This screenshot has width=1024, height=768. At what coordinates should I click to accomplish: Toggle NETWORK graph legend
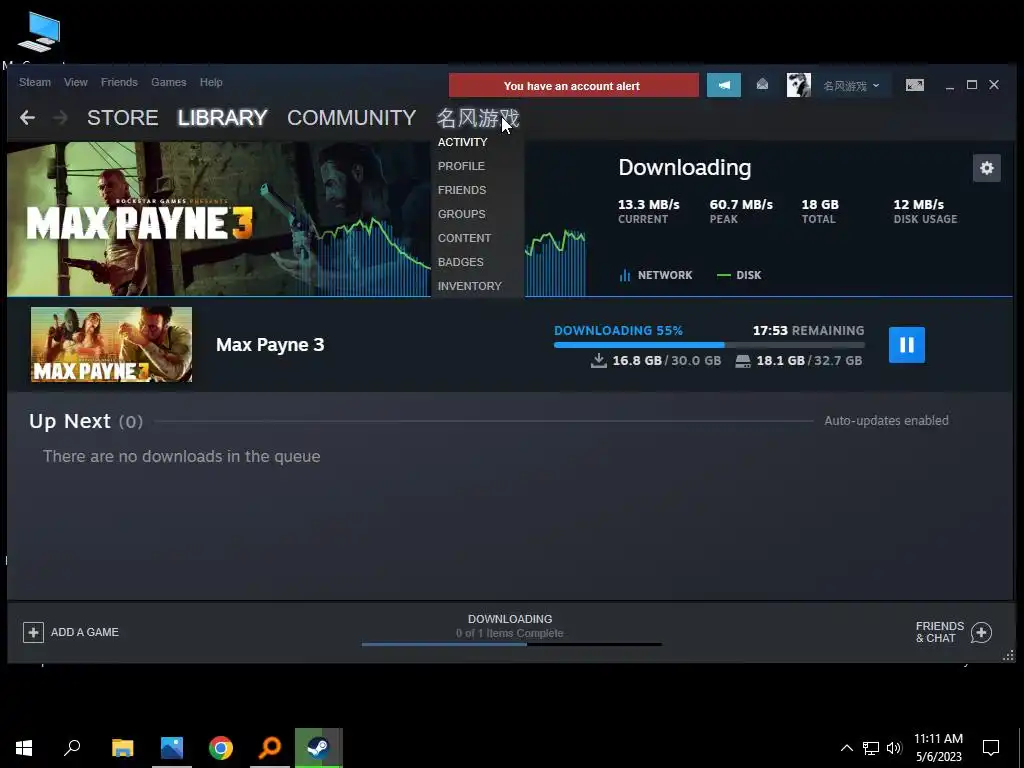click(656, 275)
